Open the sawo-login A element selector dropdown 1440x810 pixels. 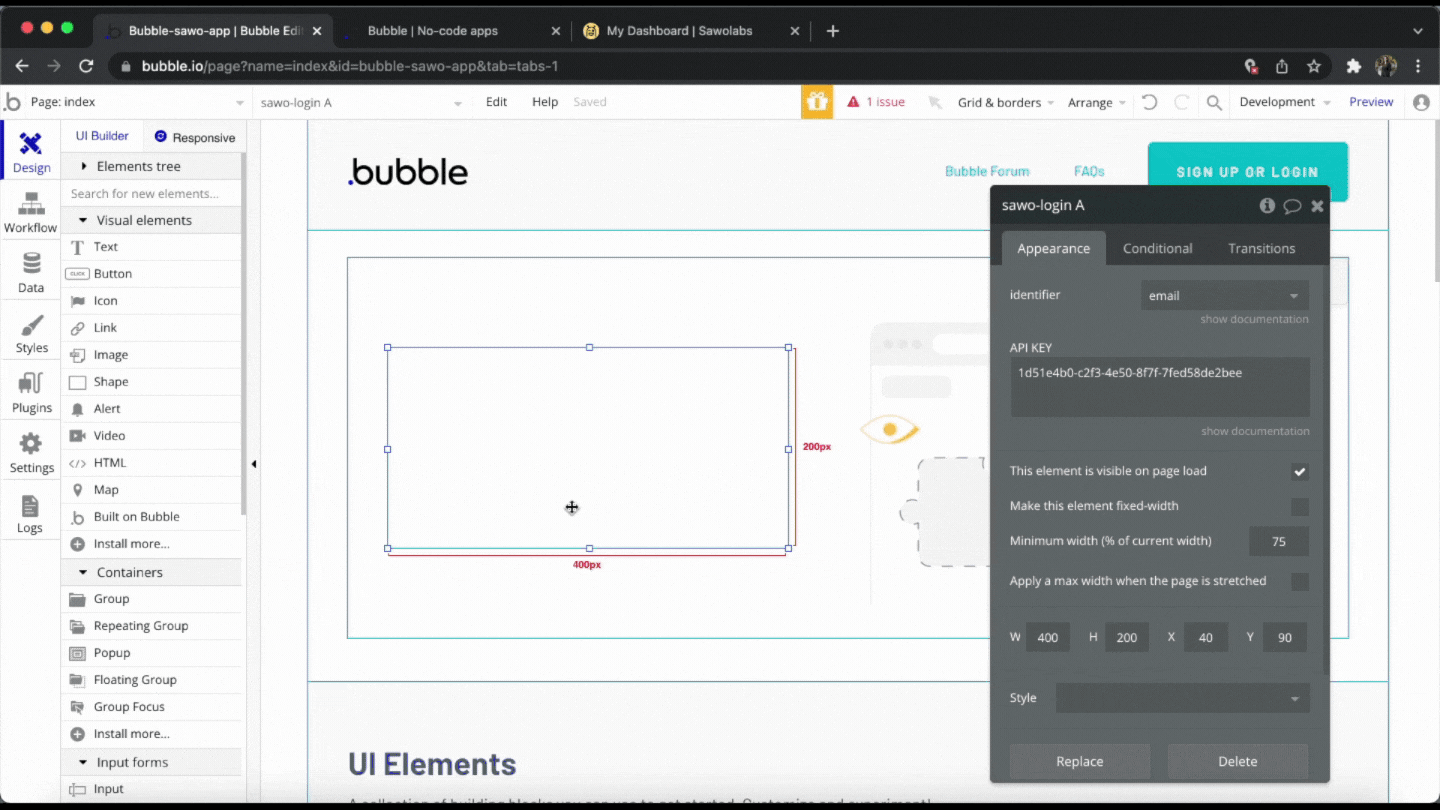361,102
